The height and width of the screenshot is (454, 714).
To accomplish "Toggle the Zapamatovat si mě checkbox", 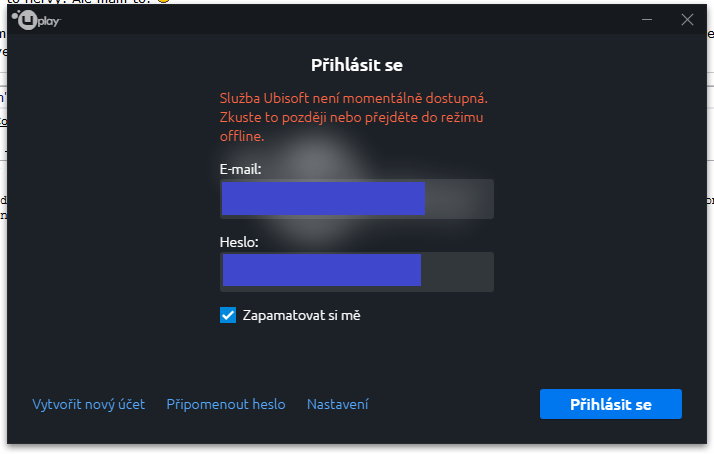I will [228, 315].
